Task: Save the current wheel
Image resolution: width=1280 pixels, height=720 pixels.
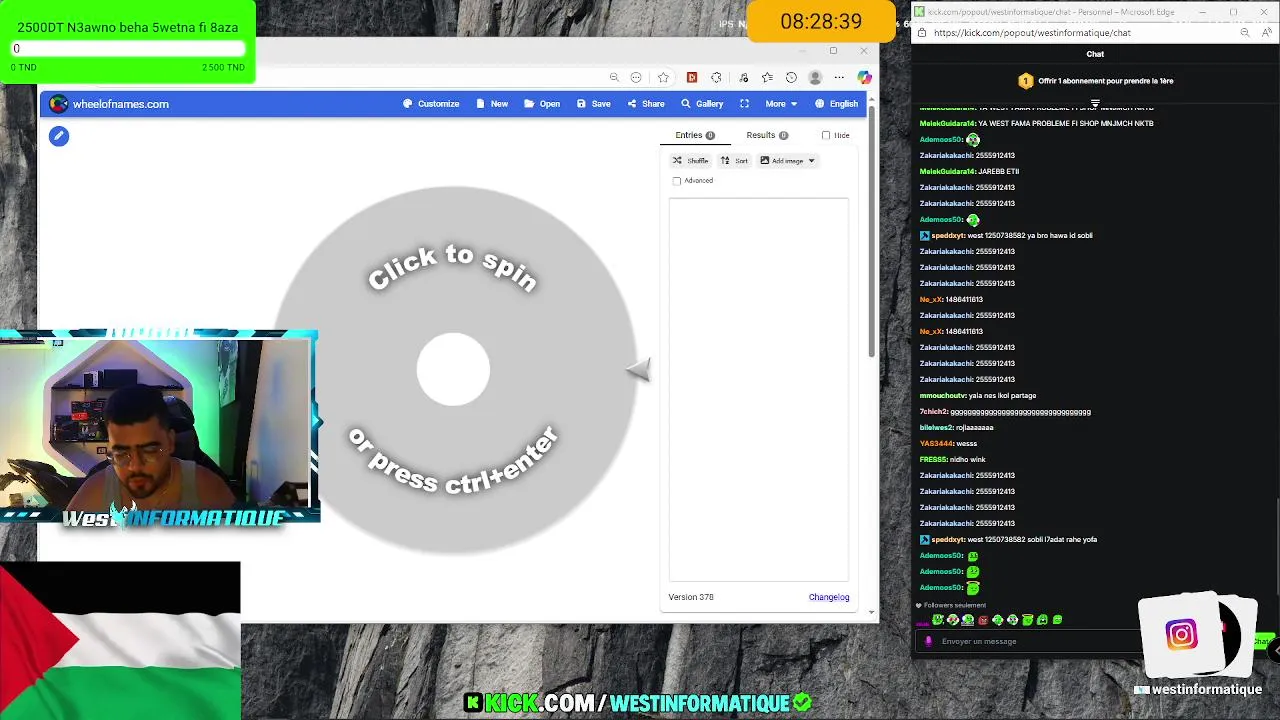Action: point(593,104)
